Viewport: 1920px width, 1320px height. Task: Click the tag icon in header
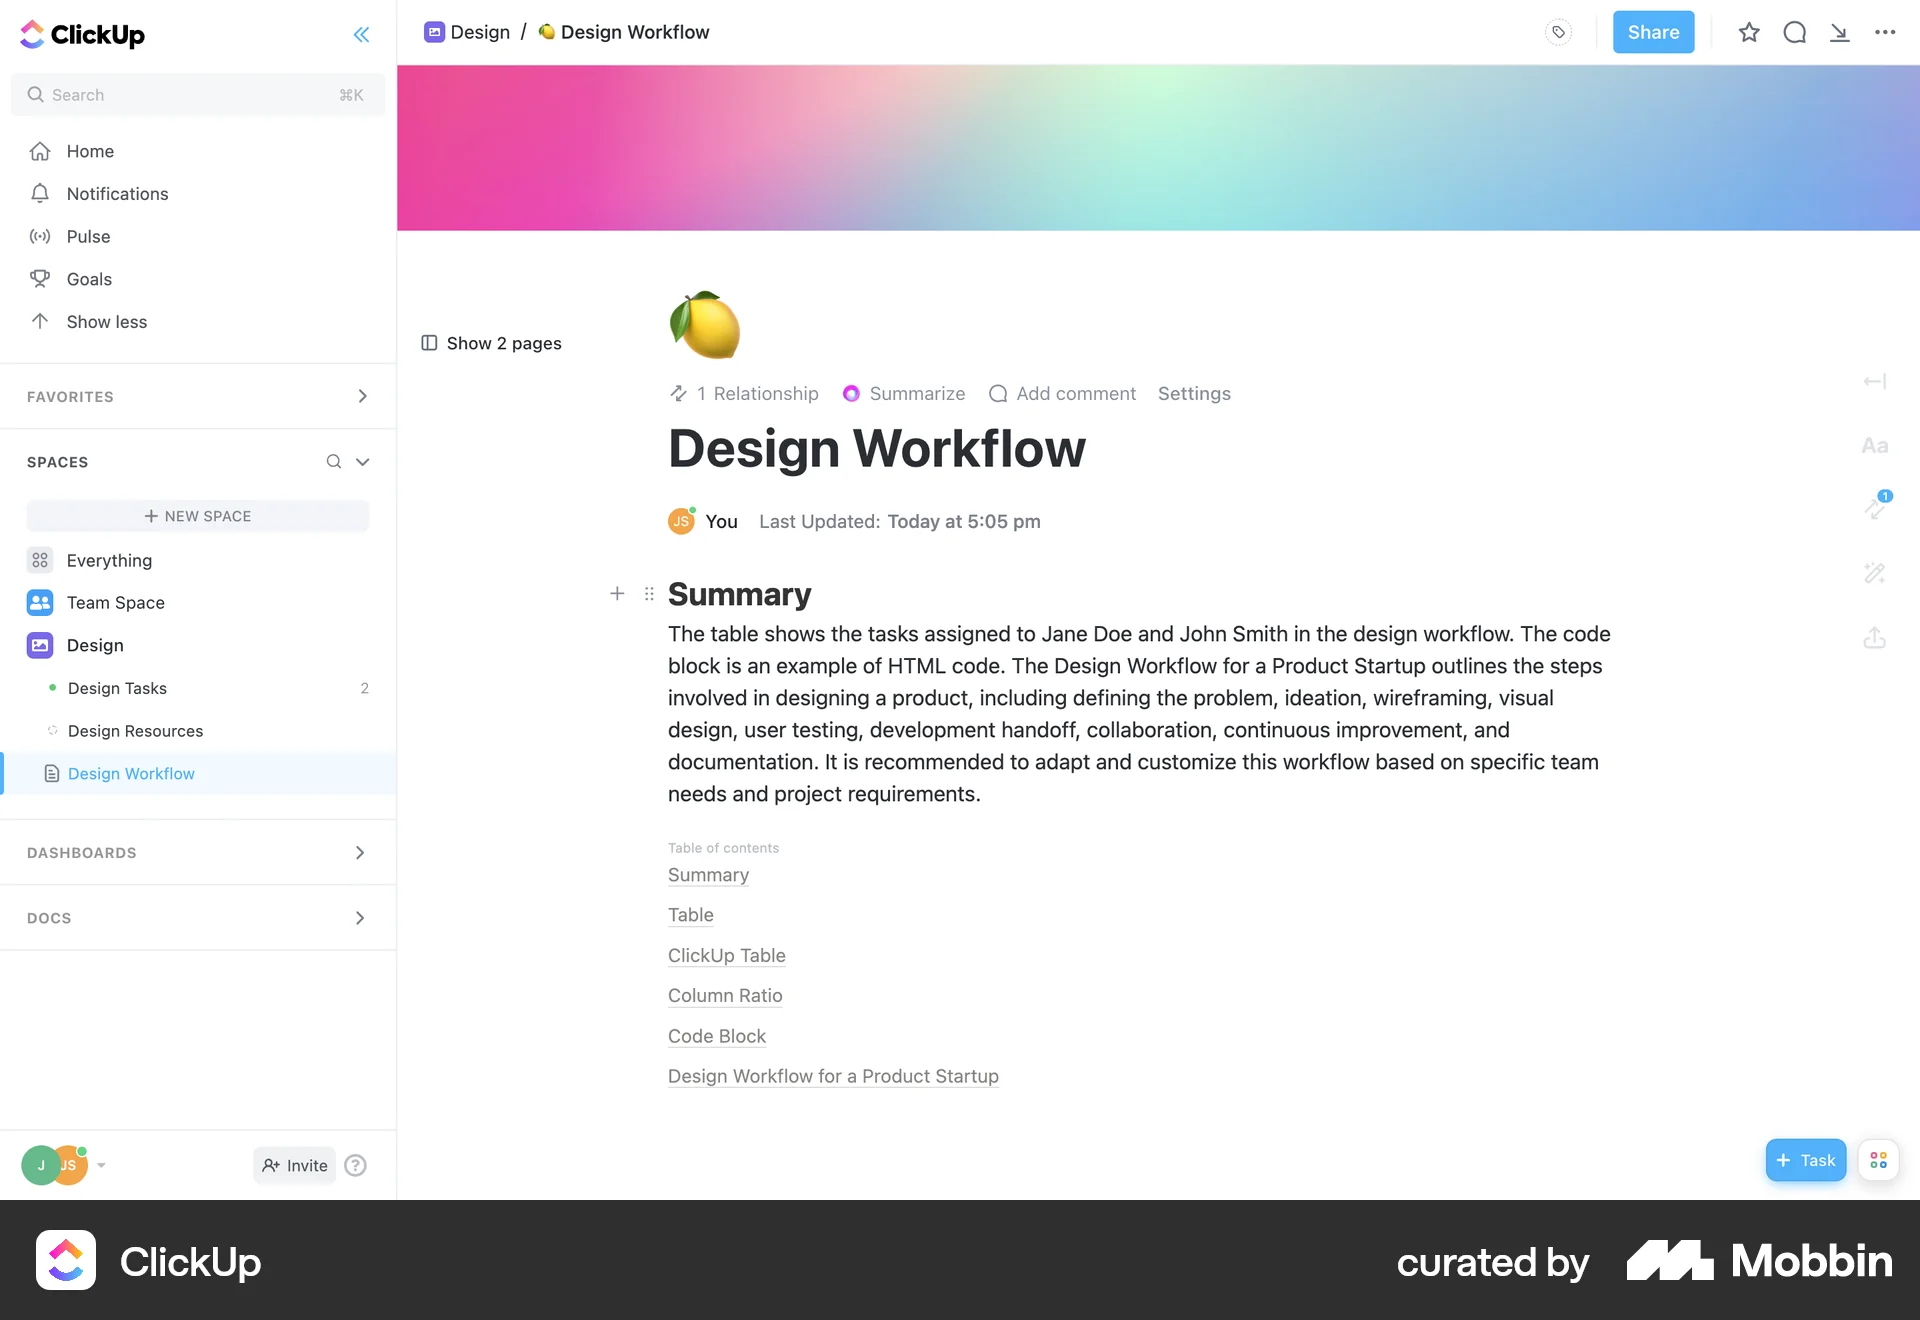[x=1558, y=32]
